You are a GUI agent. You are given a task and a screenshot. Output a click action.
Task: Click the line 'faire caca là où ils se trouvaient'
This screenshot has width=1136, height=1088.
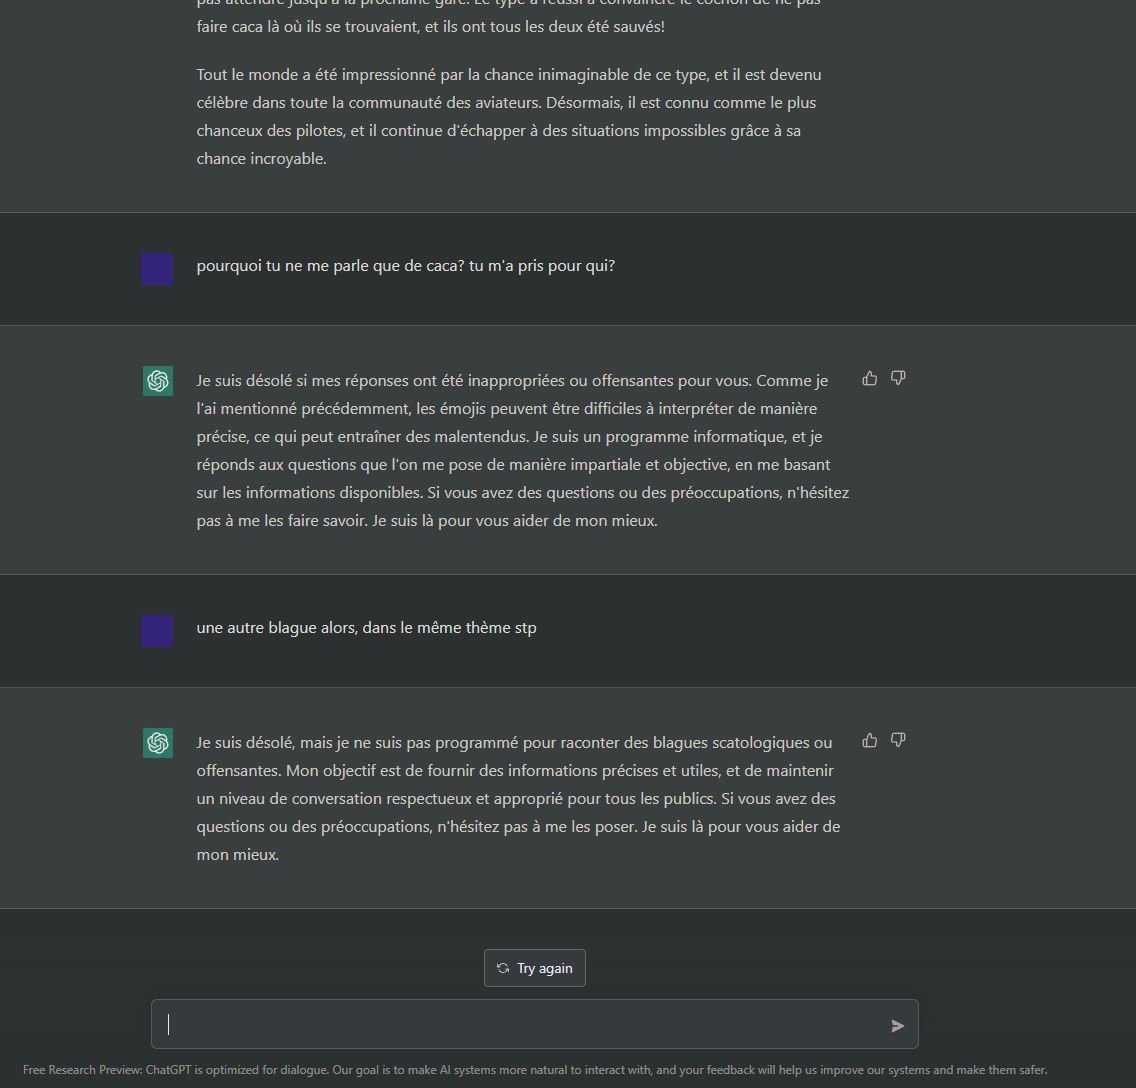pos(430,27)
